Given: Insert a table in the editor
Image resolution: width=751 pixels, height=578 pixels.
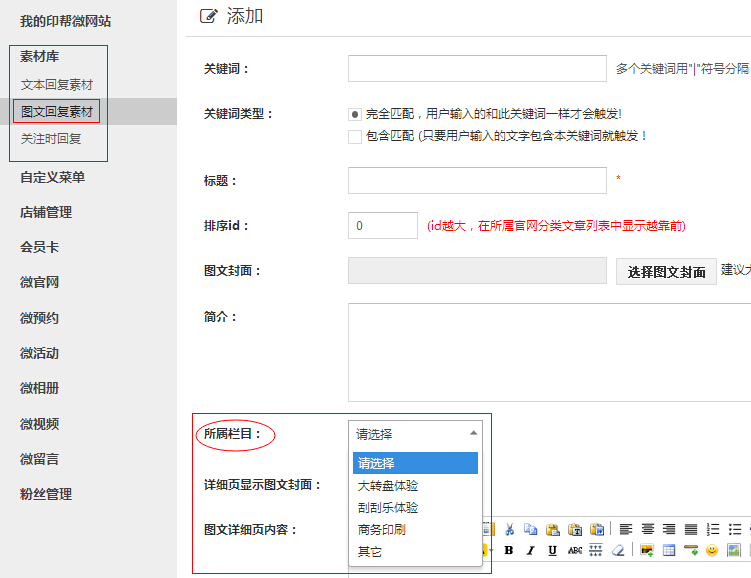Looking at the screenshot, I should click(x=669, y=550).
